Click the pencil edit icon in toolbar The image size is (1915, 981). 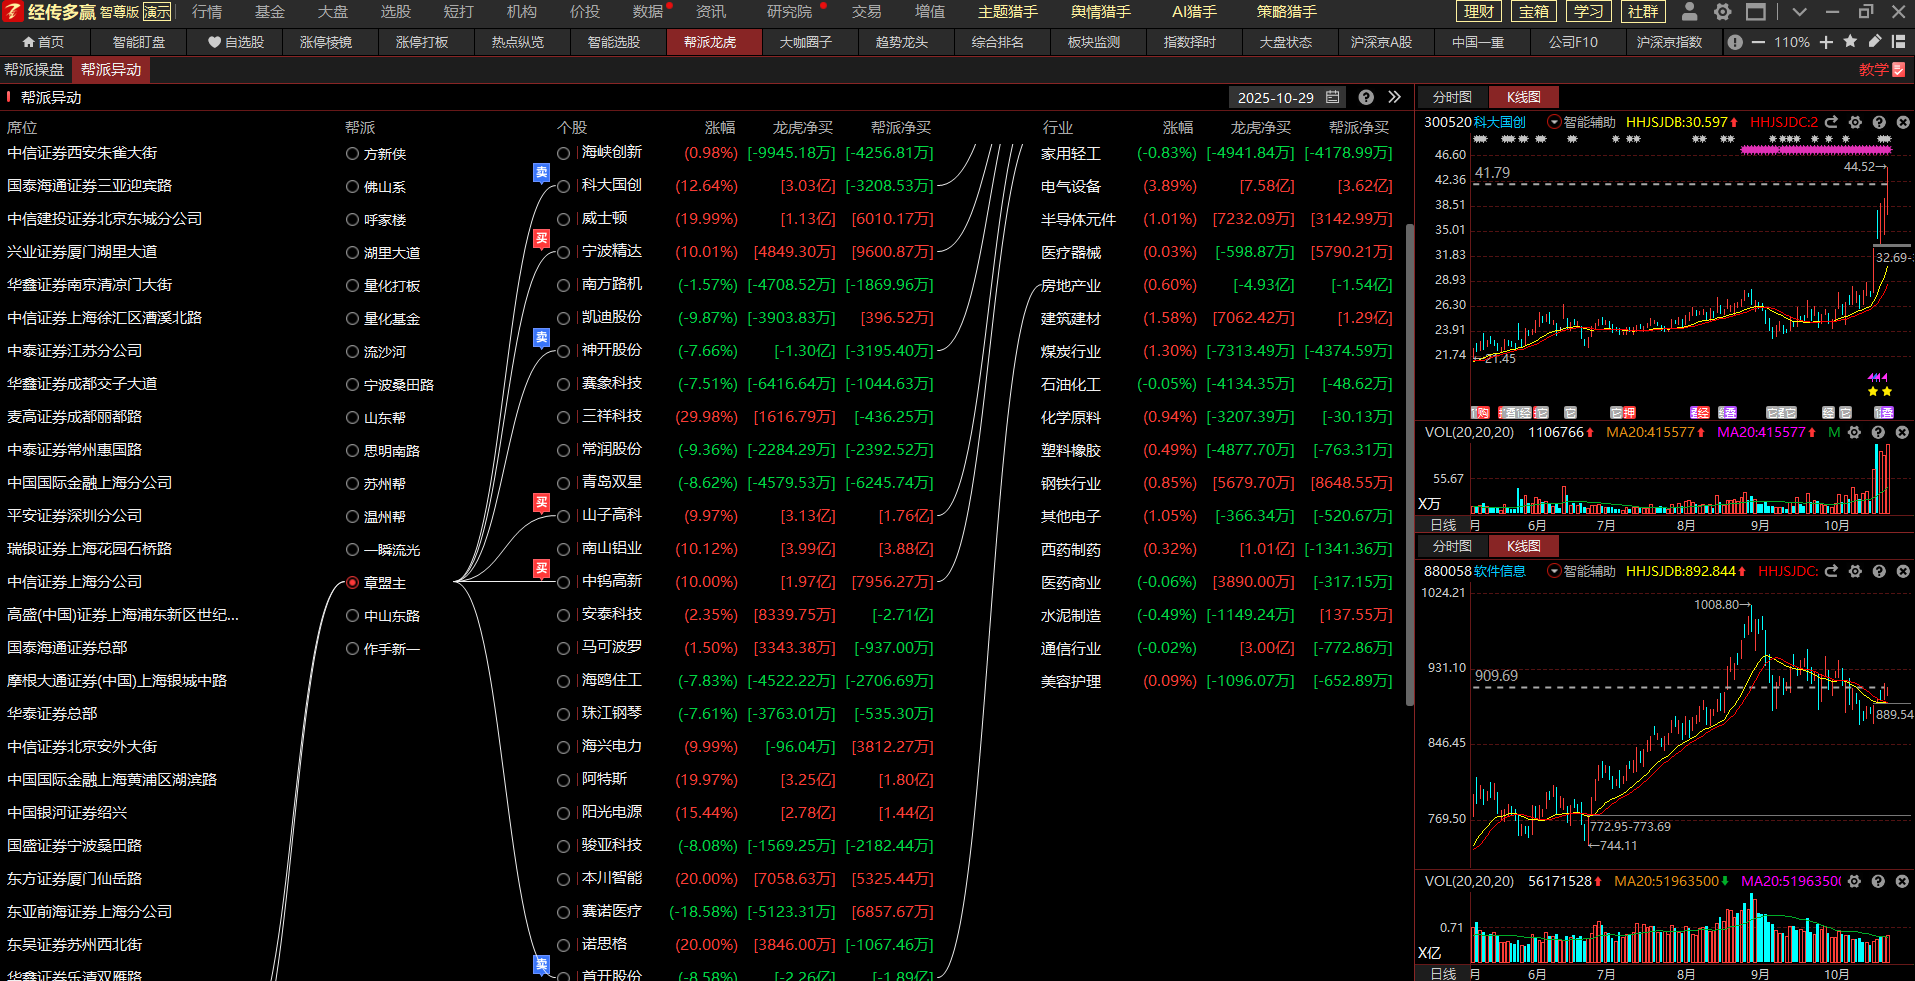1874,42
